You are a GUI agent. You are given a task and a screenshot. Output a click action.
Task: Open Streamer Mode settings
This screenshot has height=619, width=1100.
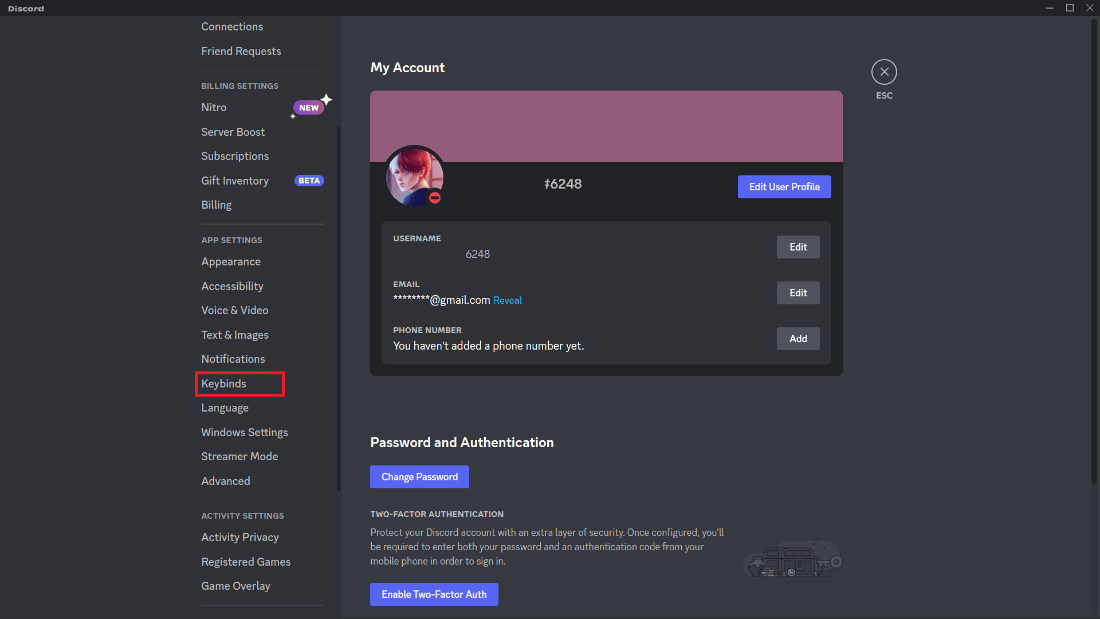[239, 456]
